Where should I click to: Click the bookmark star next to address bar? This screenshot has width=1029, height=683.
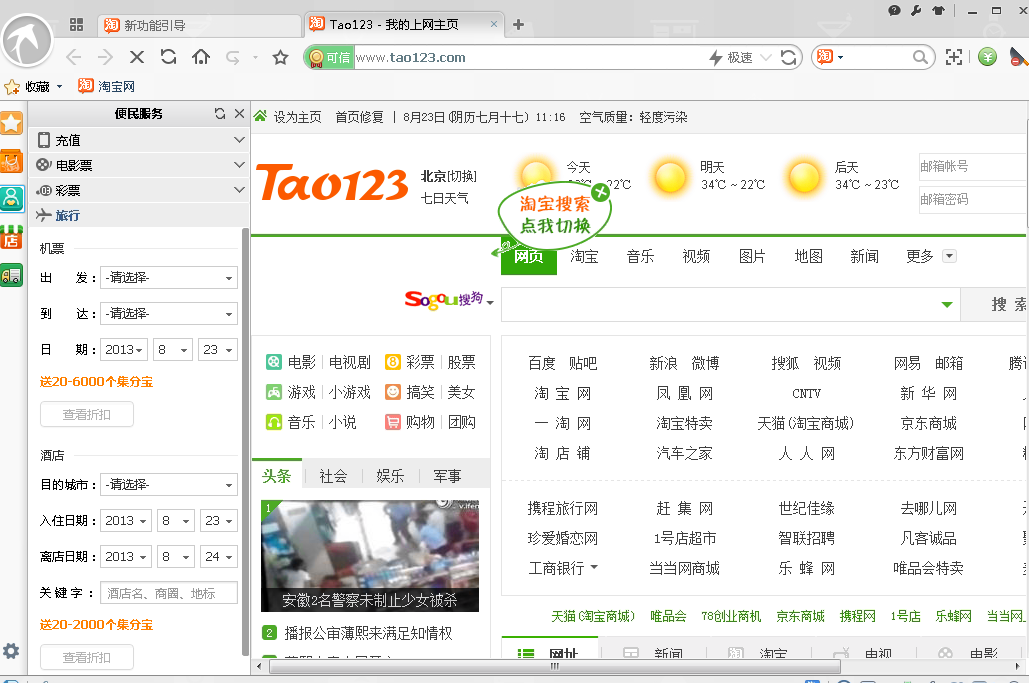click(x=281, y=57)
